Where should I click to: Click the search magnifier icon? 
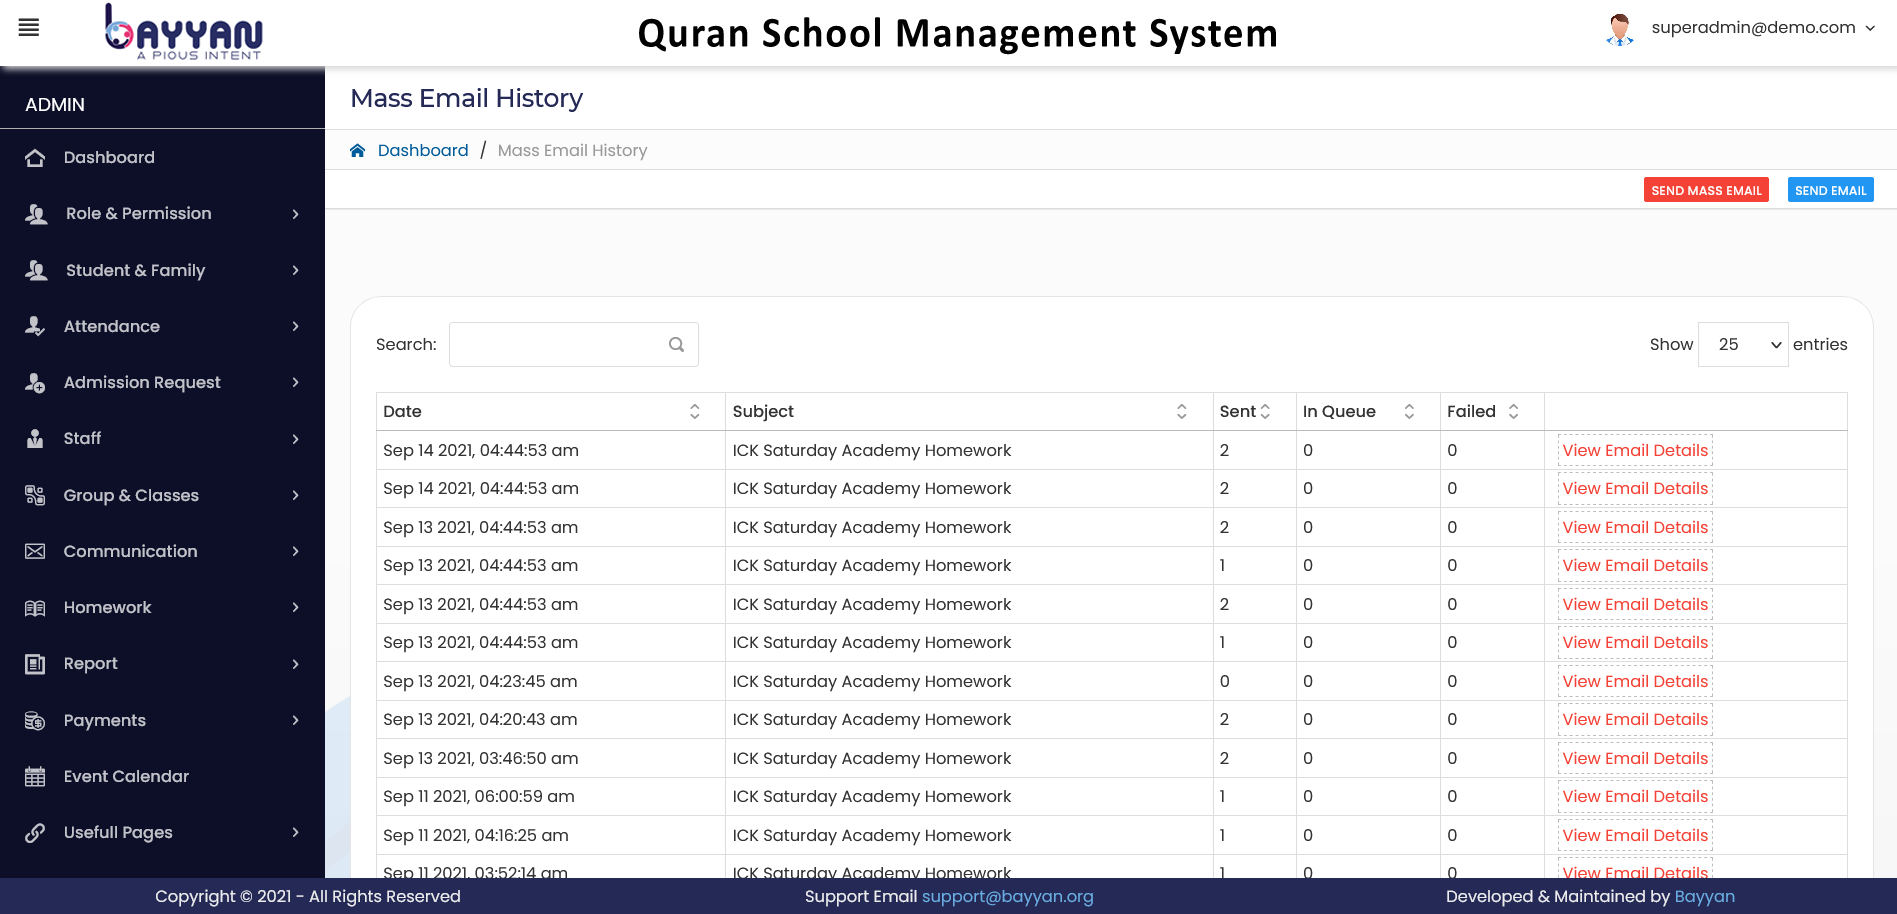pyautogui.click(x=676, y=344)
